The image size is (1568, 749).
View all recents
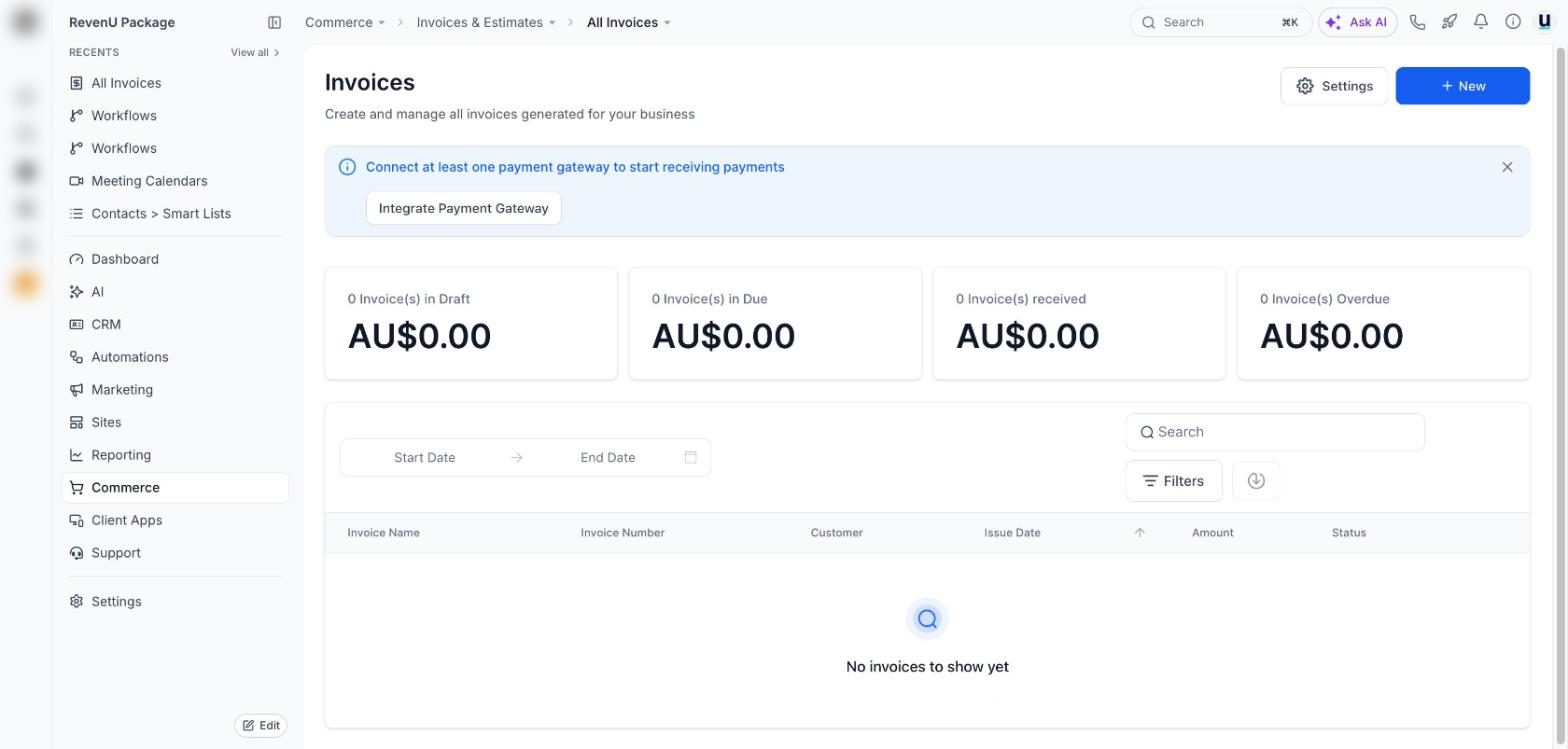(x=255, y=52)
